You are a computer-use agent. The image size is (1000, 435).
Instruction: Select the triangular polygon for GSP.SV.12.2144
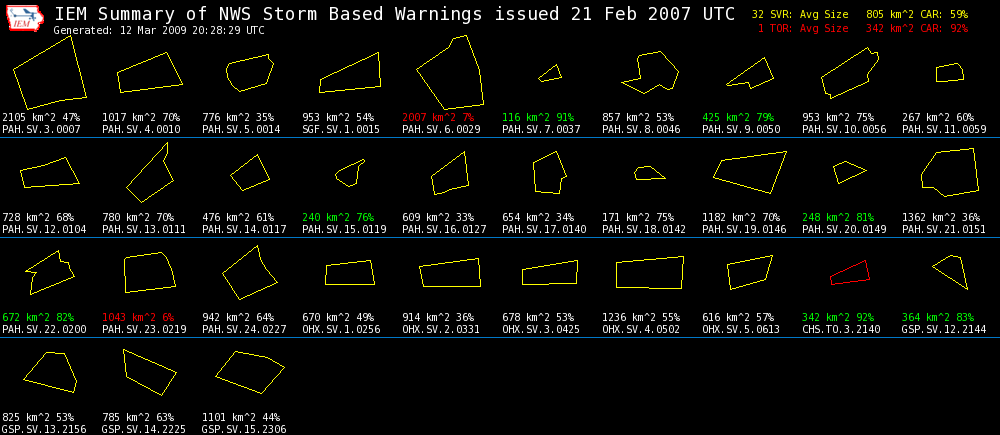click(x=952, y=270)
